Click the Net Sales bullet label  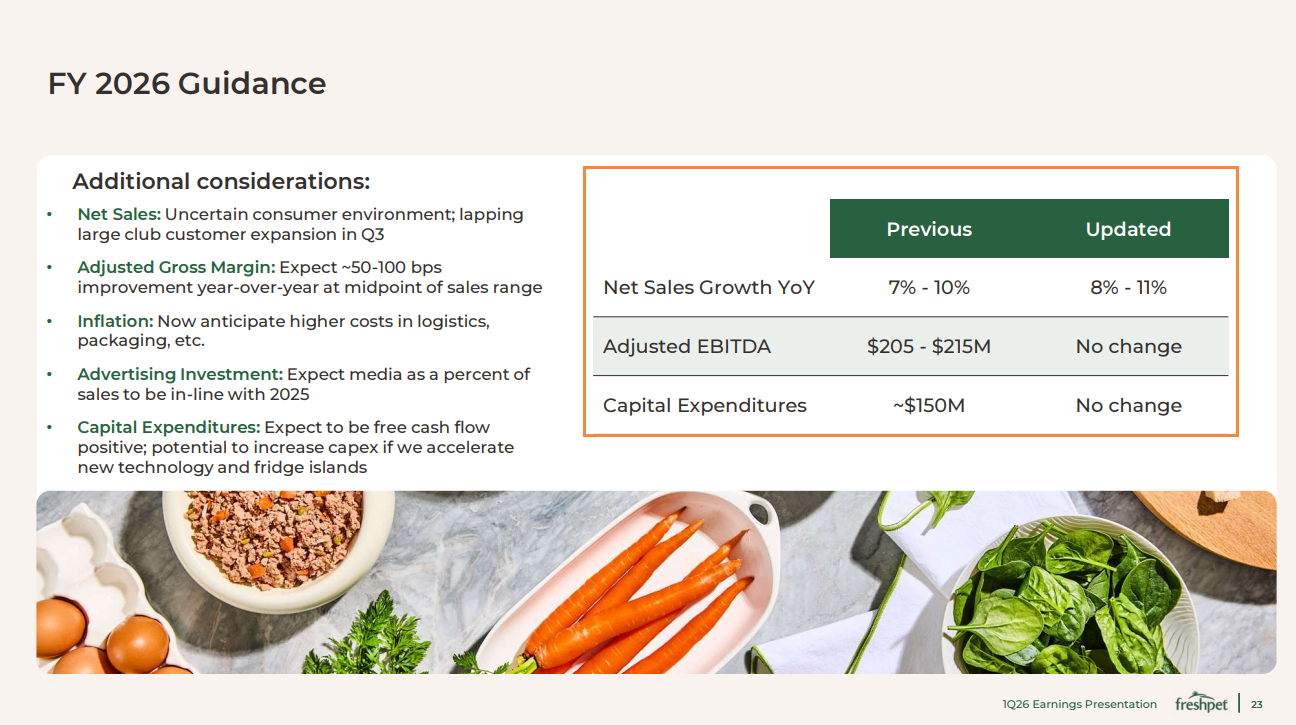119,214
